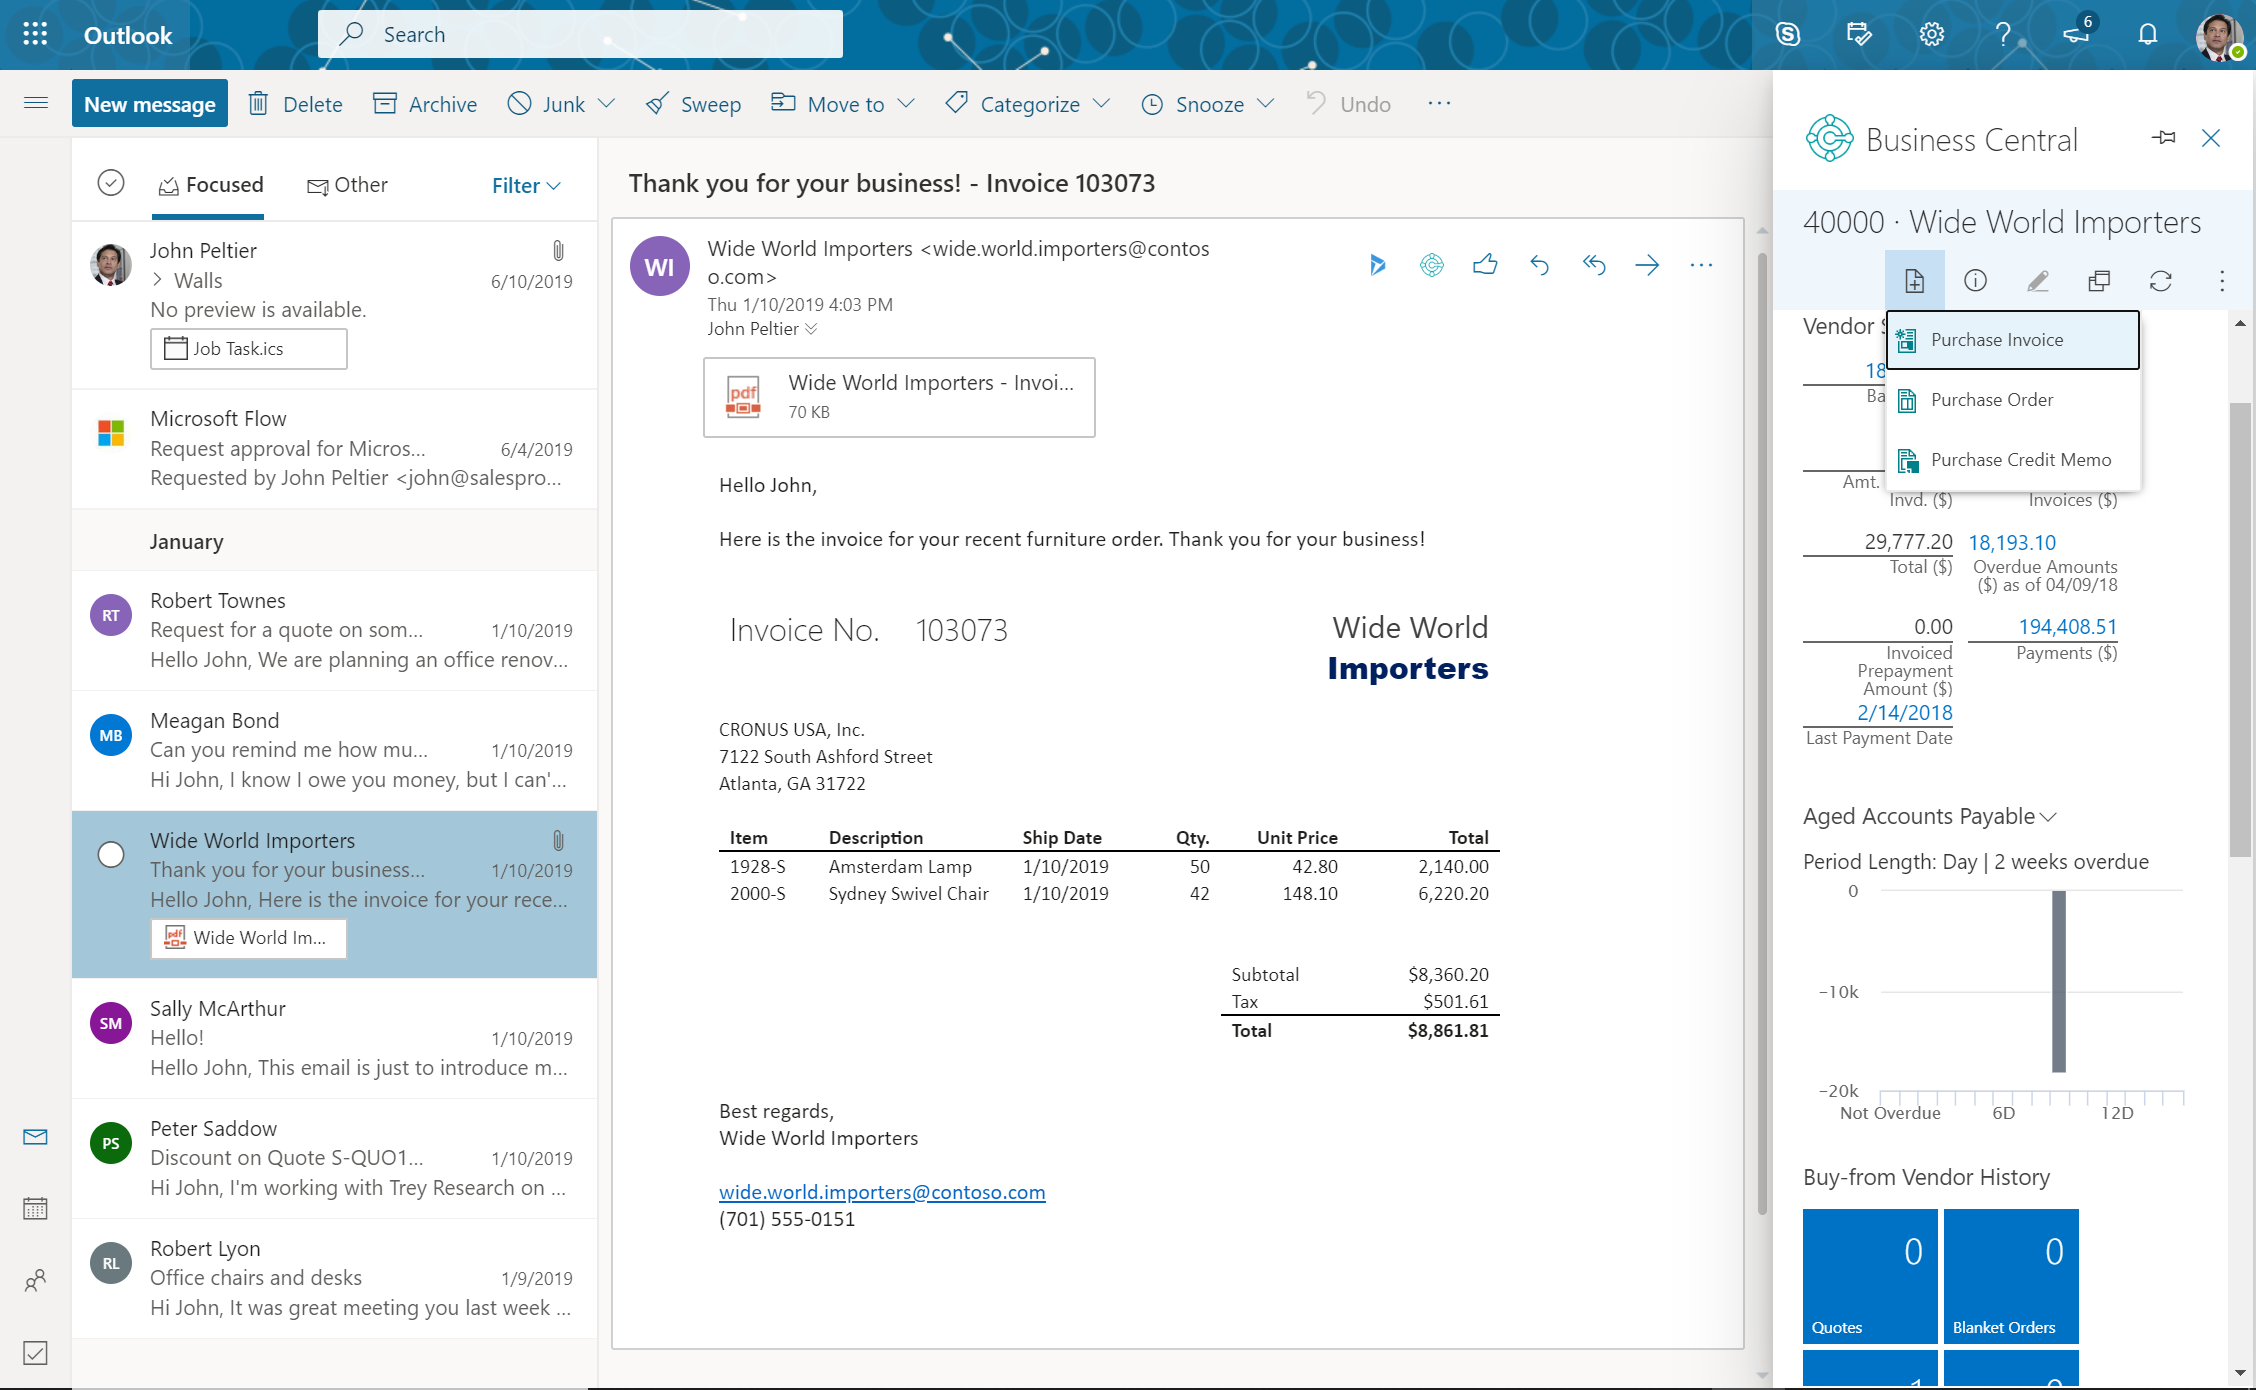2256x1390 pixels.
Task: Click the Forward arrow icon
Action: pyautogui.click(x=1648, y=265)
